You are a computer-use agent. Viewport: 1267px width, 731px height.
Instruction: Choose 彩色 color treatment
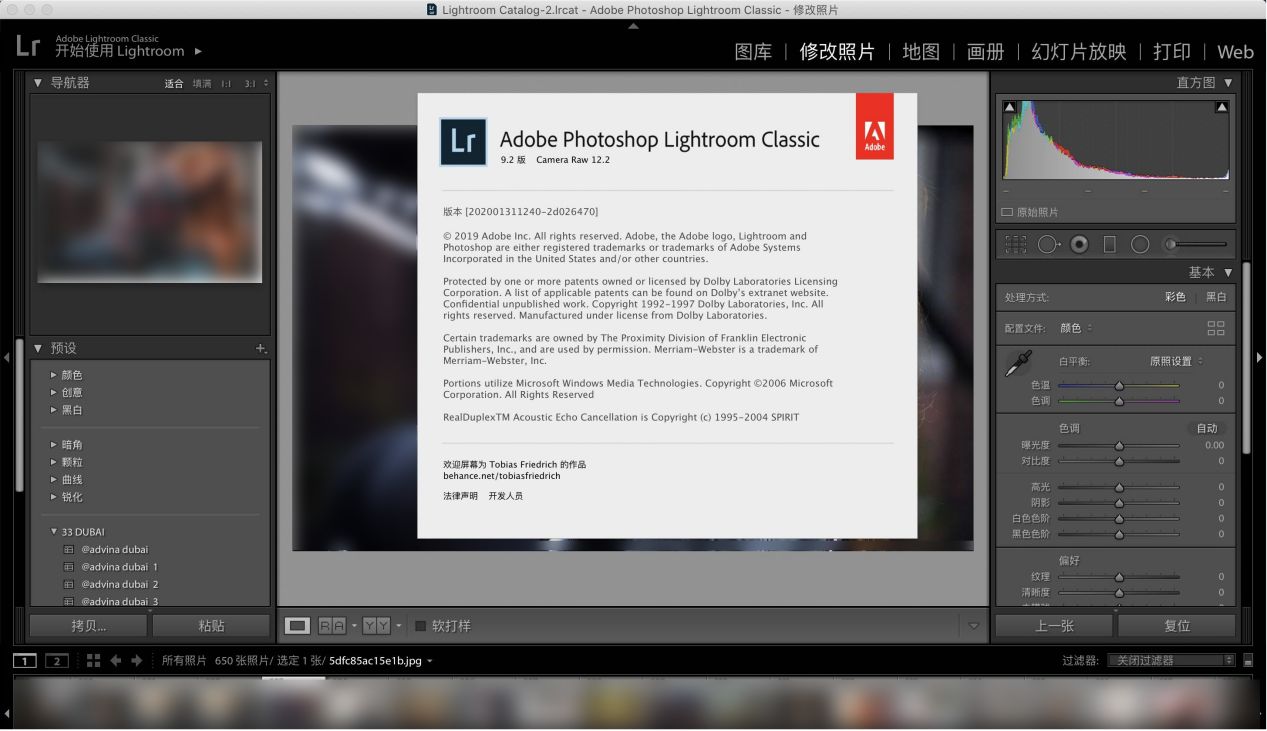[1175, 297]
